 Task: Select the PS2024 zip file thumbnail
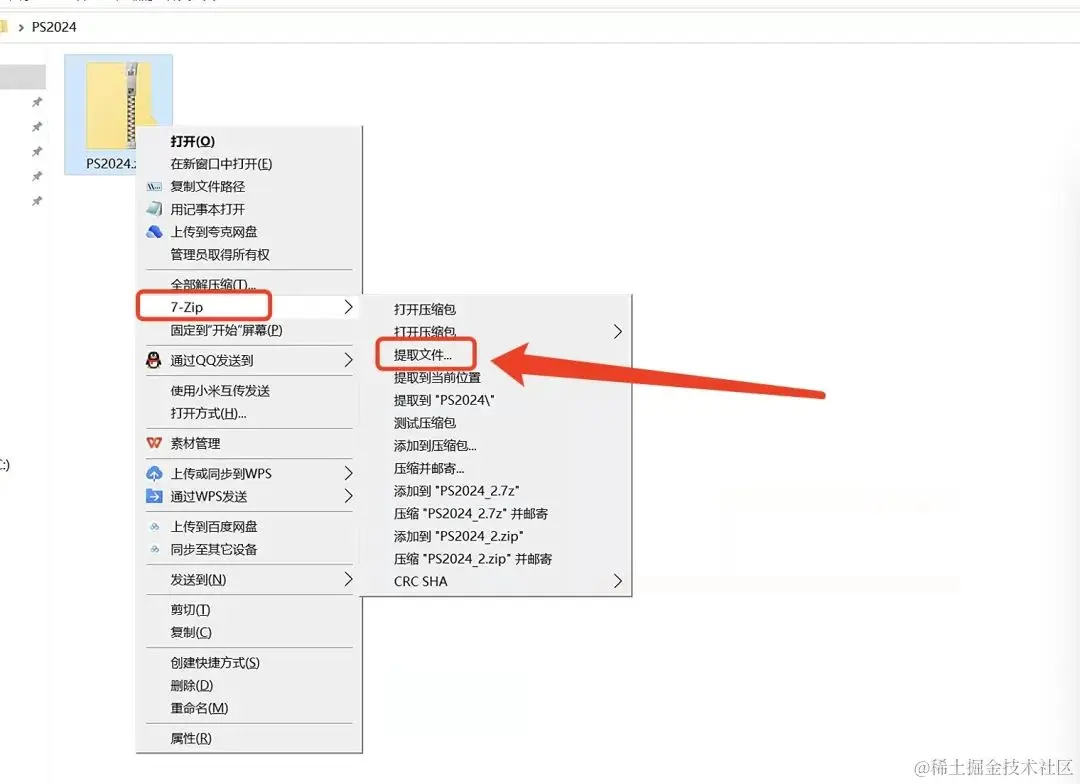[x=118, y=105]
